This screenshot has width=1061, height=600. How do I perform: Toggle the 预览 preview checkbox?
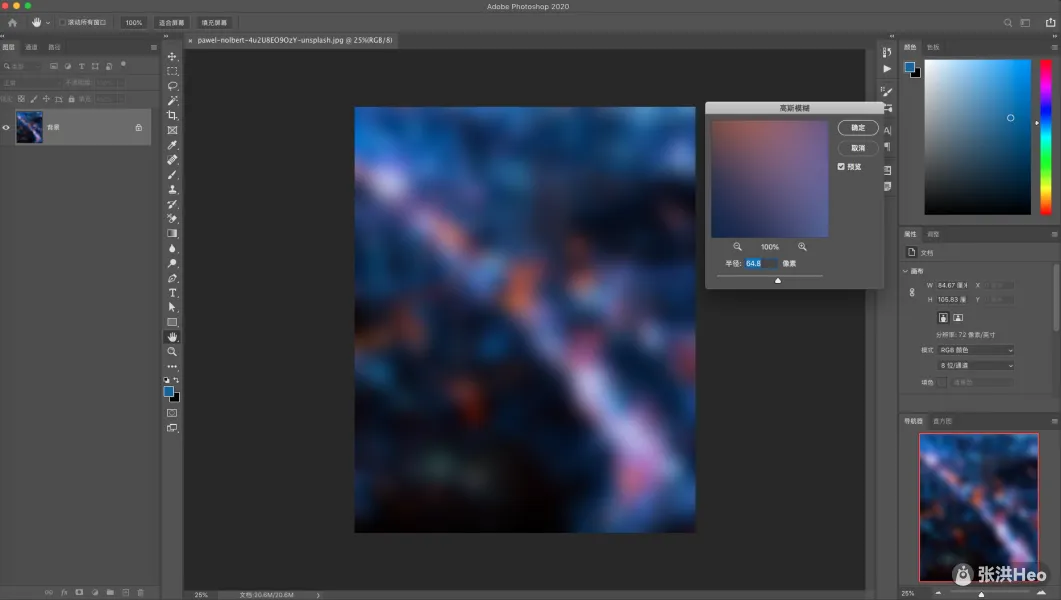[x=841, y=166]
